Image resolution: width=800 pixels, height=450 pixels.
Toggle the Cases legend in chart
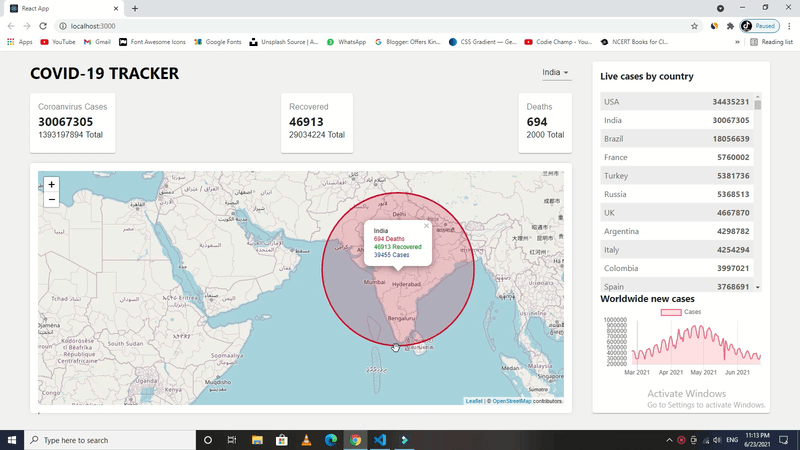pos(680,313)
